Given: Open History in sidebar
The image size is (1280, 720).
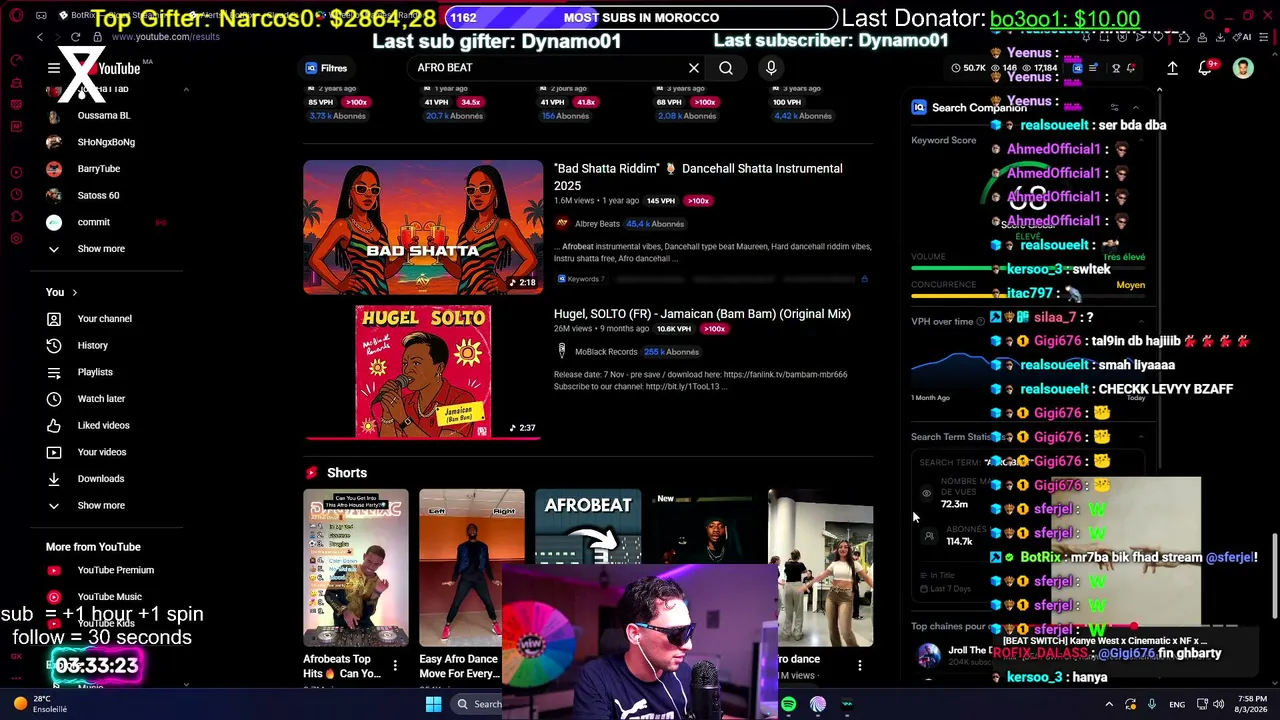Looking at the screenshot, I should pos(93,346).
